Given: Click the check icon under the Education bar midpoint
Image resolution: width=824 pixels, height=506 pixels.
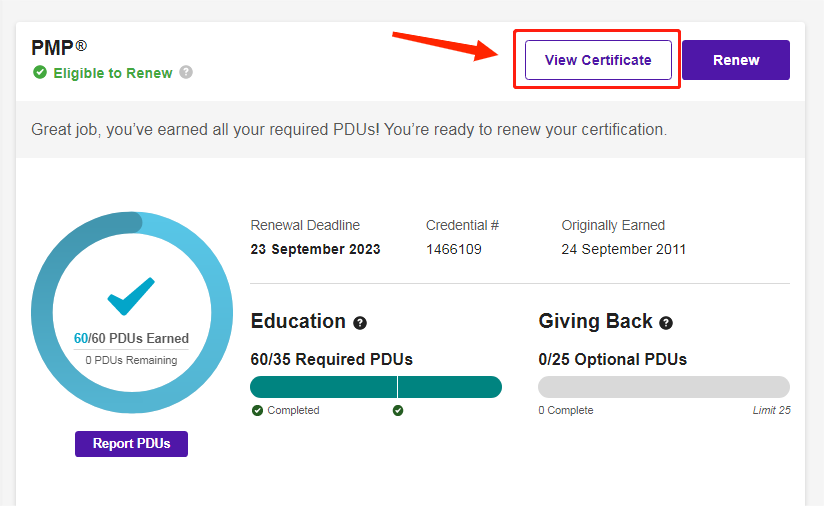Looking at the screenshot, I should point(398,410).
